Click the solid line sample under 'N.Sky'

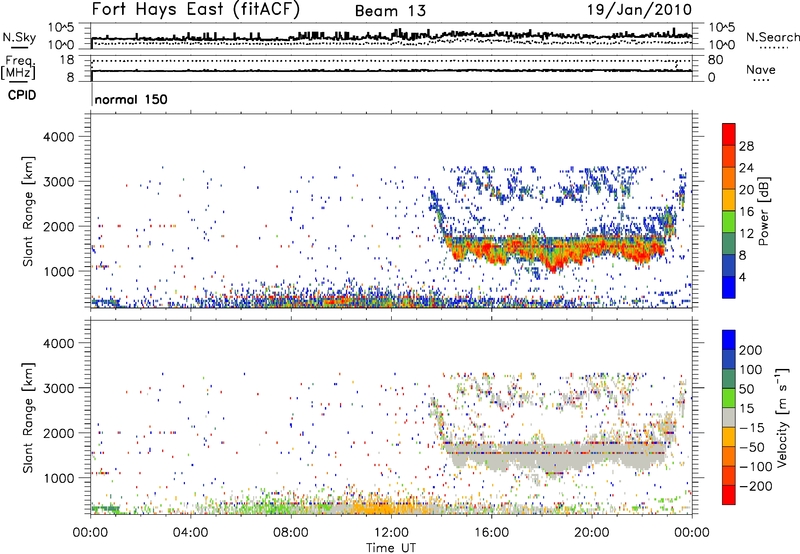click(x=19, y=48)
